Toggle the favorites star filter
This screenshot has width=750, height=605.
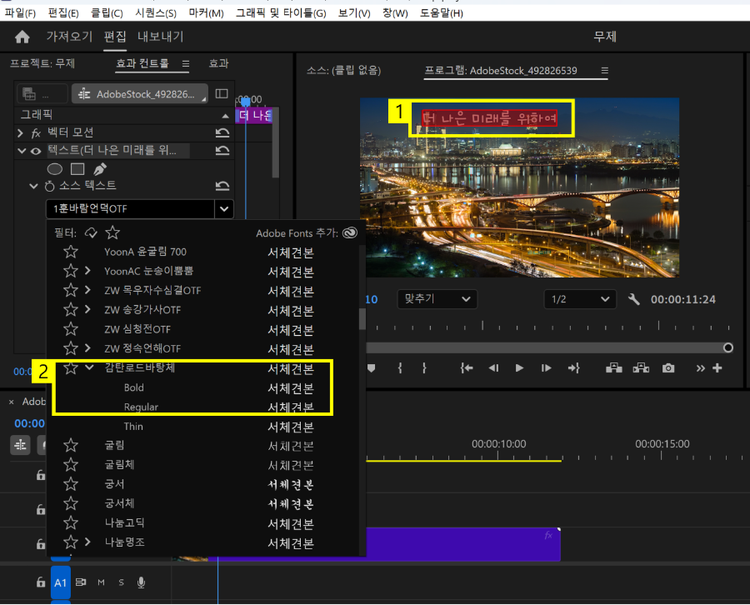point(113,232)
